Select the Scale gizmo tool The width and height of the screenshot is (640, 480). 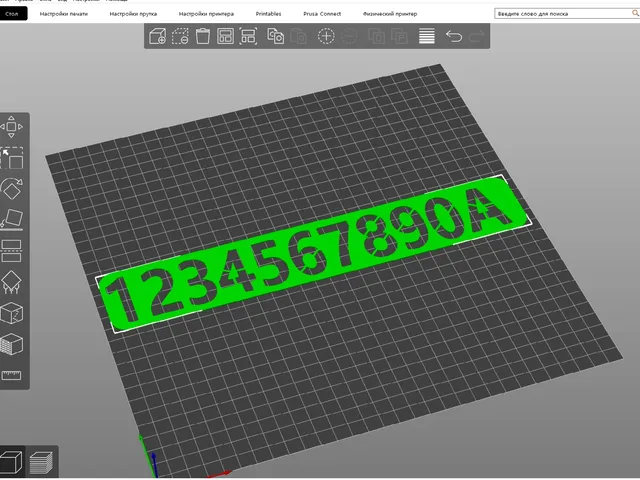[x=12, y=158]
